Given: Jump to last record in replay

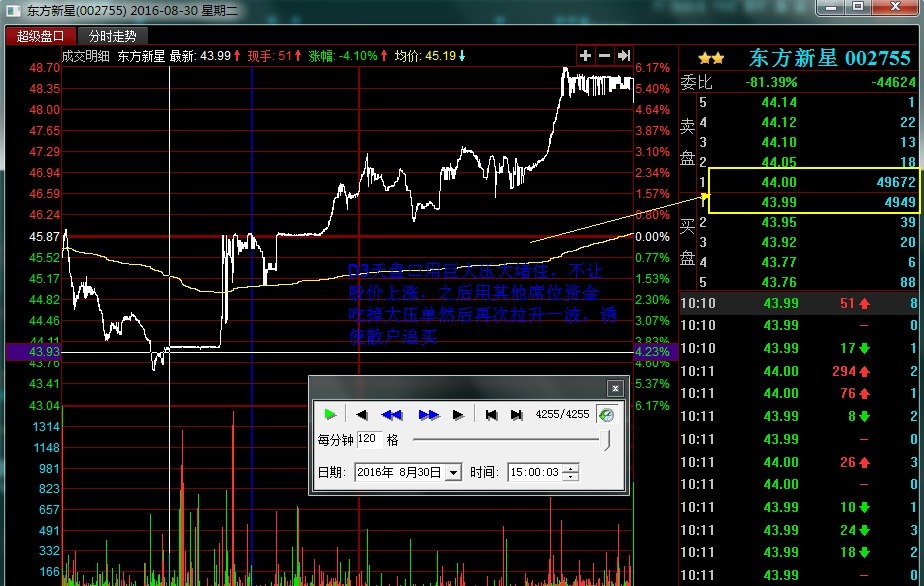Looking at the screenshot, I should 516,414.
